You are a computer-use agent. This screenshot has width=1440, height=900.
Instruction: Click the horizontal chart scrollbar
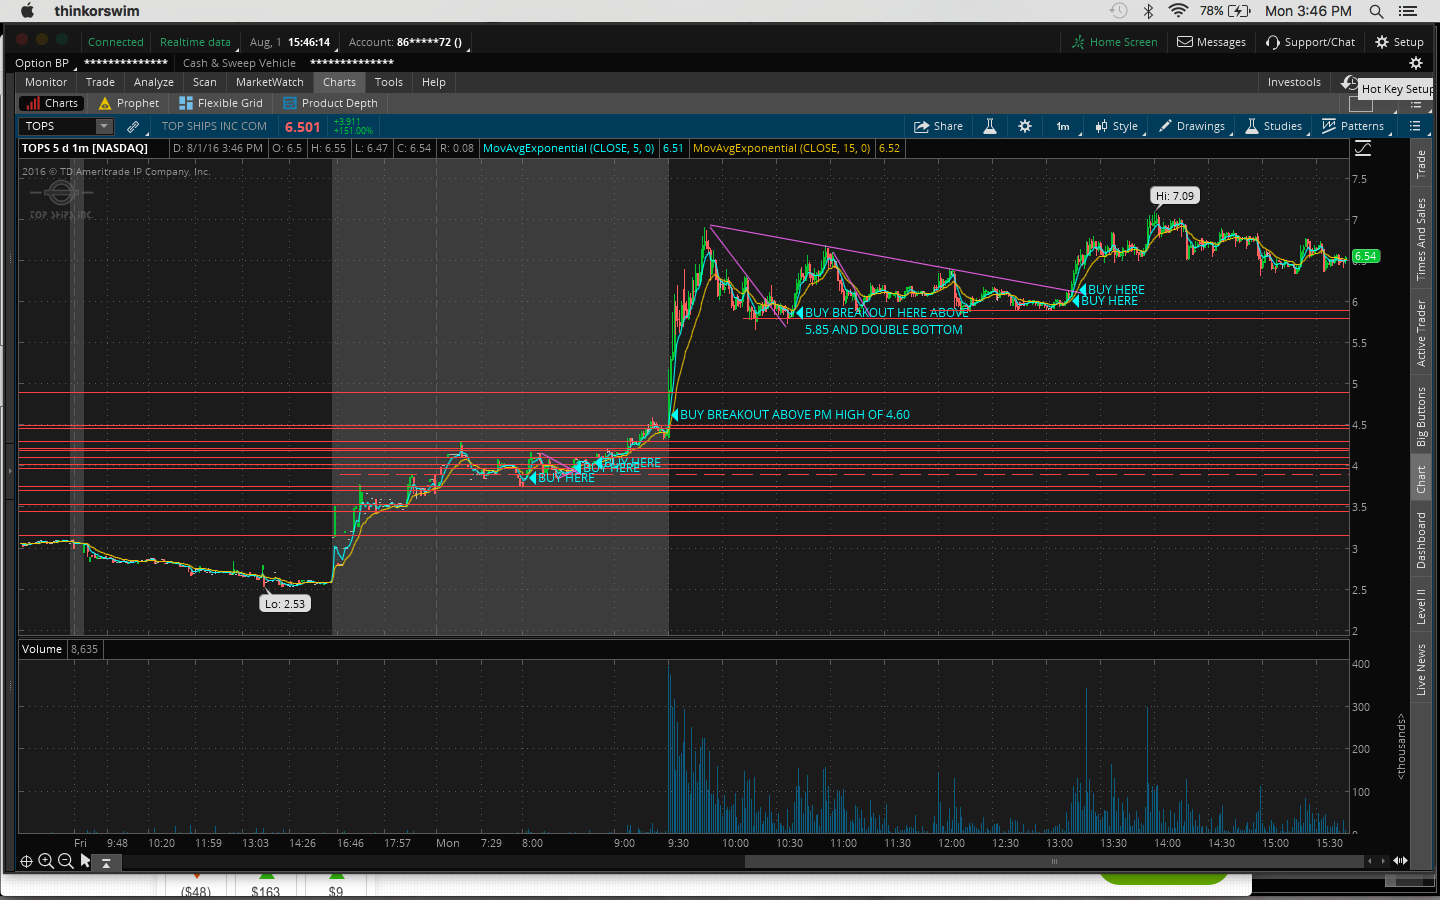[x=1054, y=861]
